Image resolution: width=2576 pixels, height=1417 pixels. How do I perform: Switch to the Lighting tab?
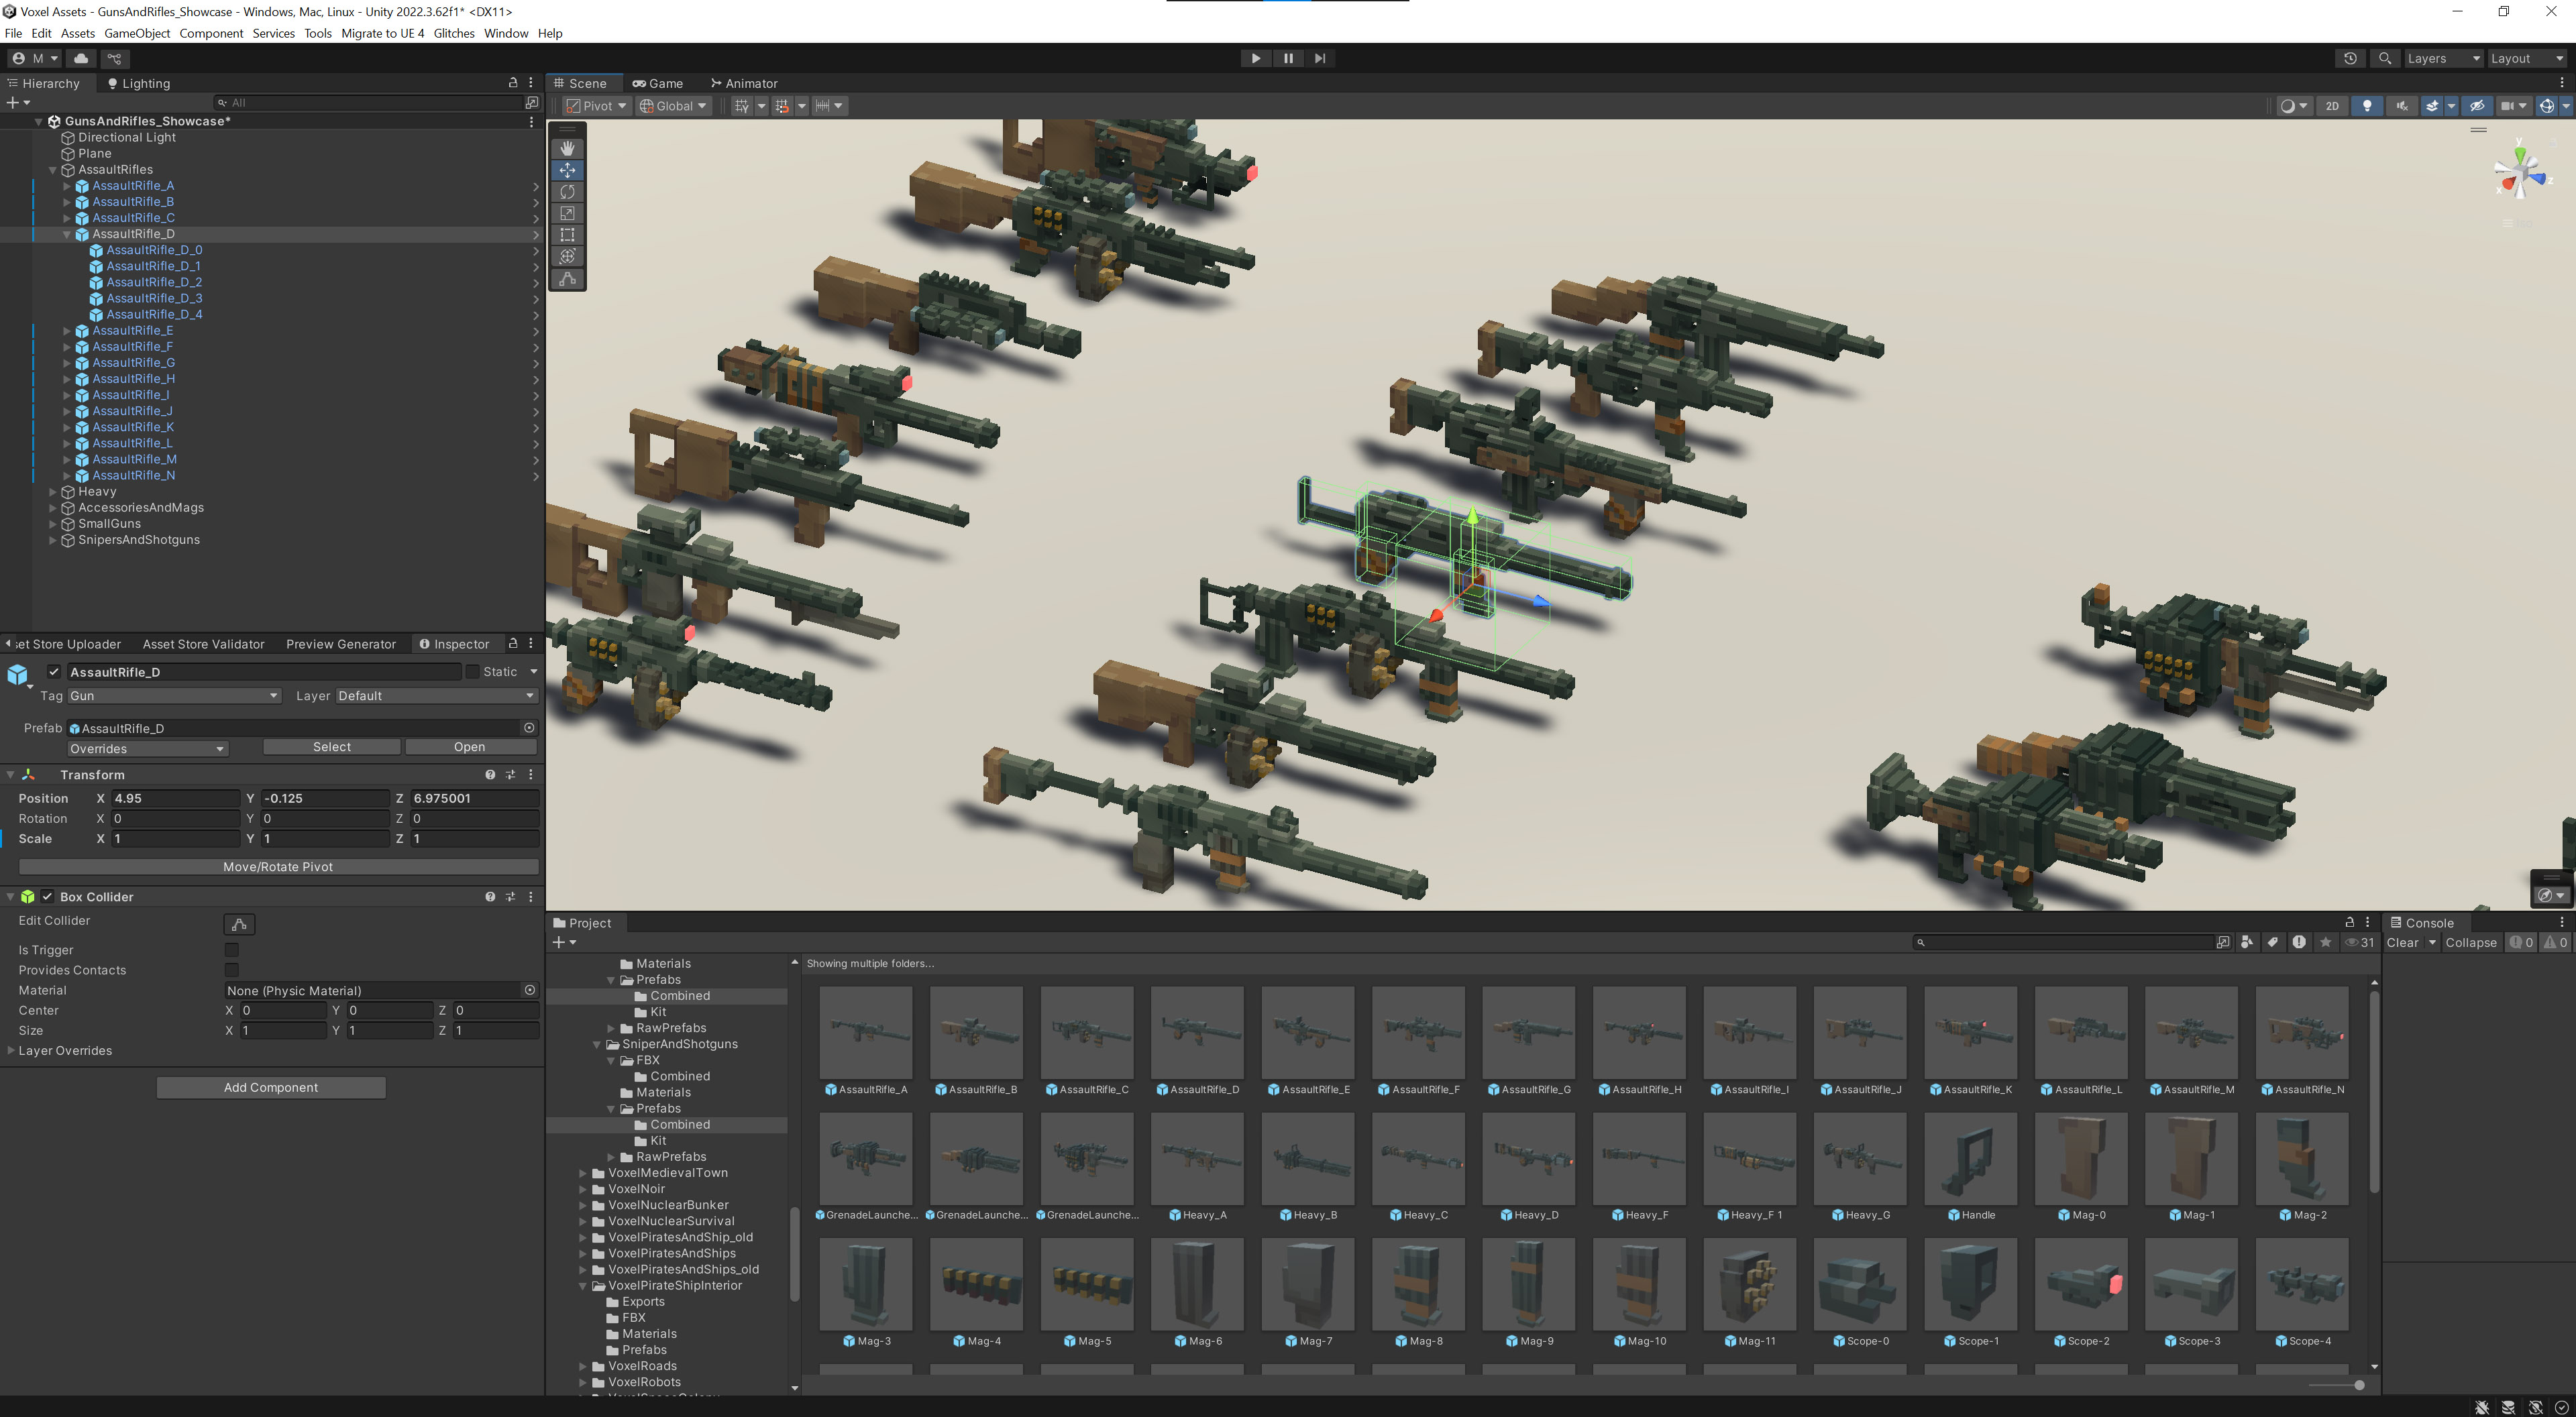coord(138,83)
